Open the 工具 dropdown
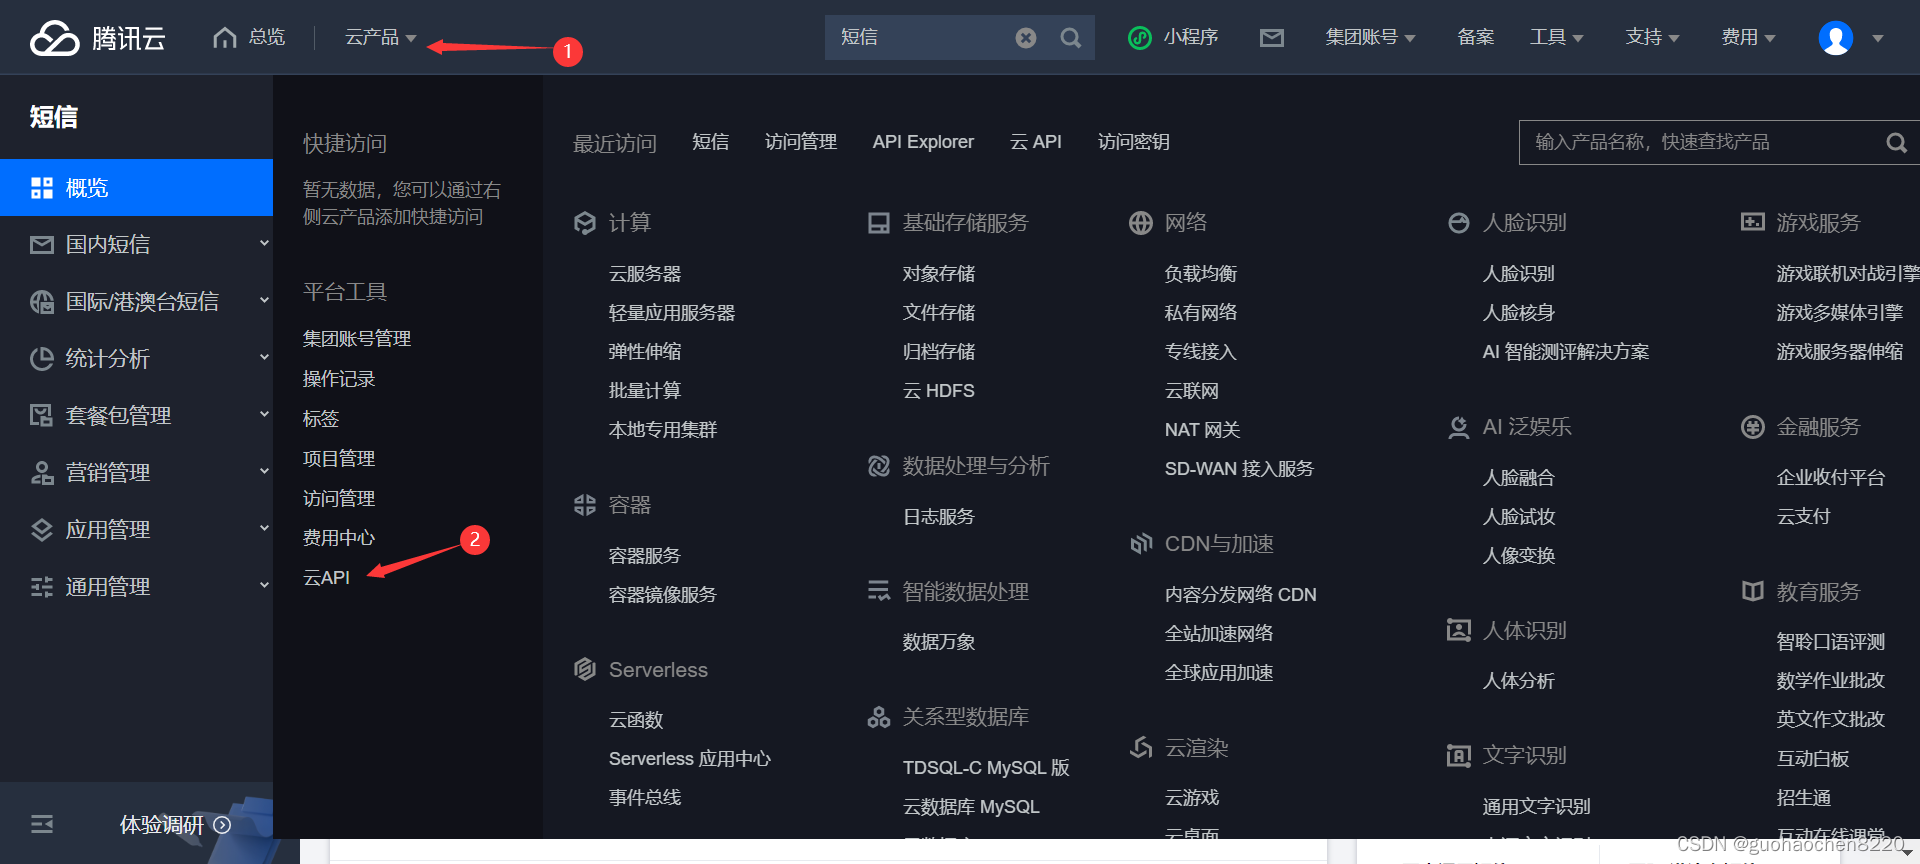Viewport: 1920px width, 864px height. pyautogui.click(x=1556, y=37)
